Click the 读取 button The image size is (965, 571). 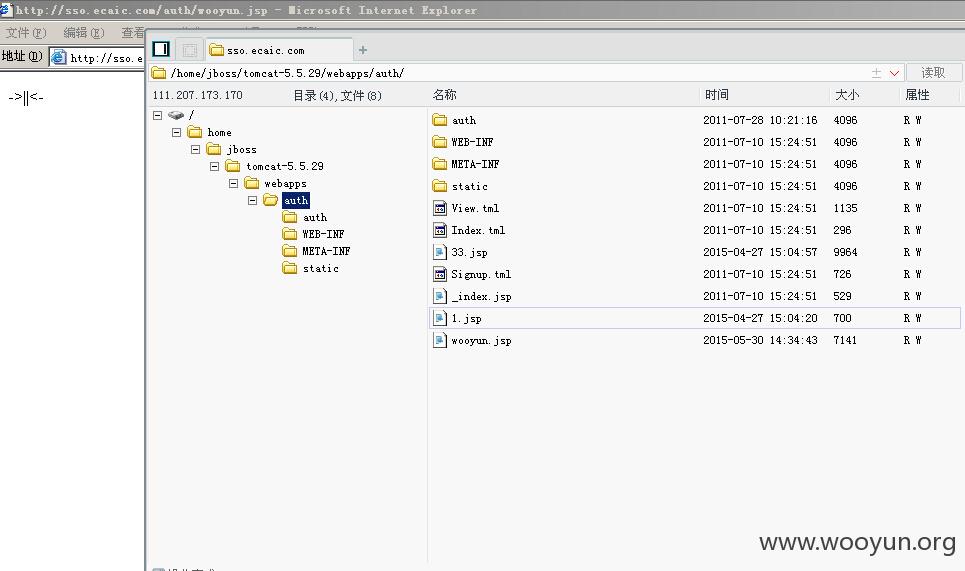[x=933, y=73]
